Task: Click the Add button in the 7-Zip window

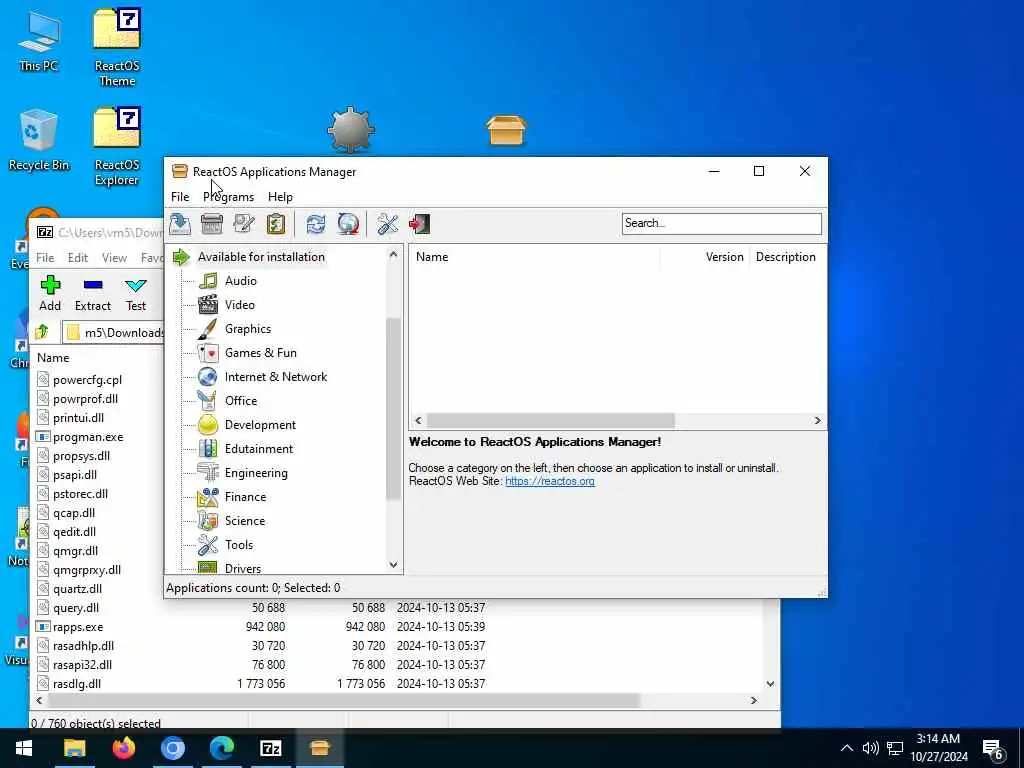Action: point(50,293)
